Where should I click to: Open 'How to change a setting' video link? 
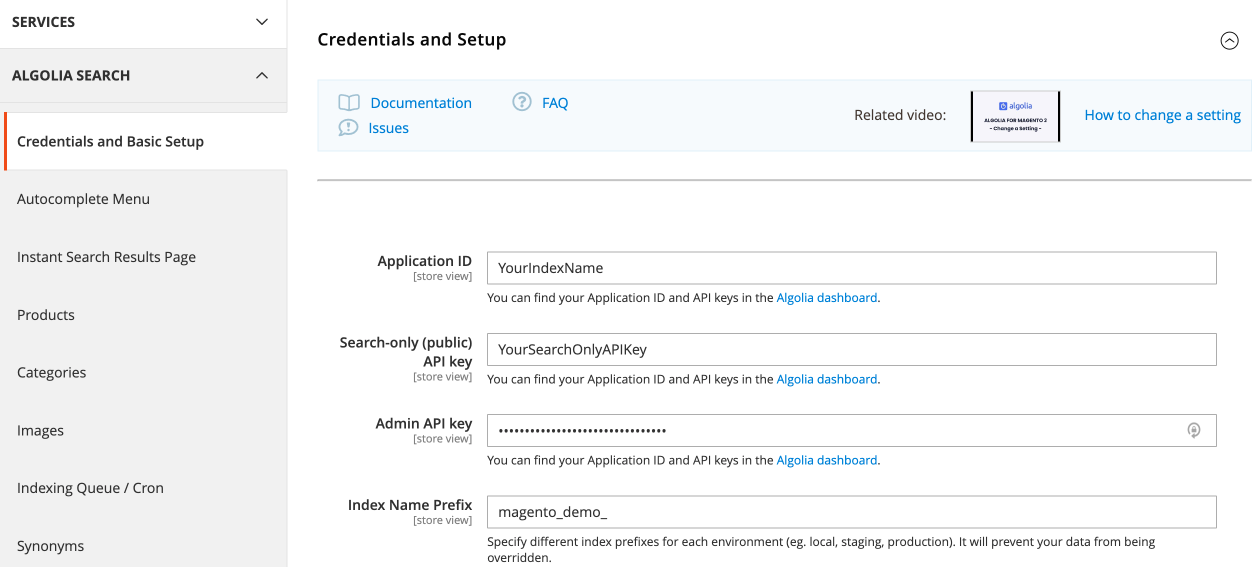[x=1163, y=115]
